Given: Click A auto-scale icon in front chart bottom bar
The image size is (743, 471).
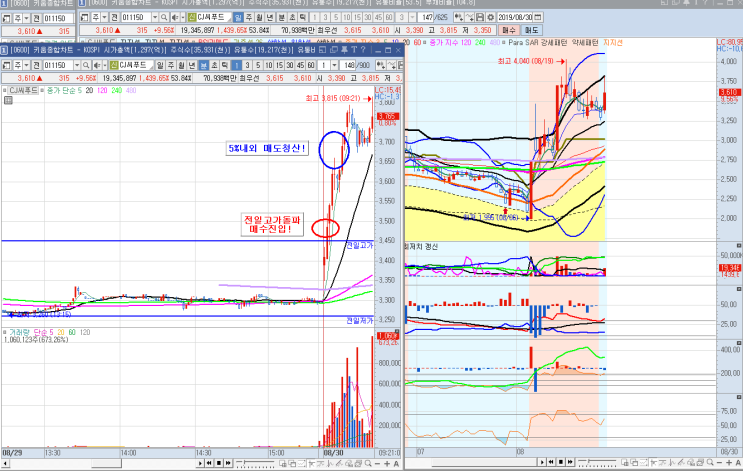Looking at the screenshot, I should [397, 463].
